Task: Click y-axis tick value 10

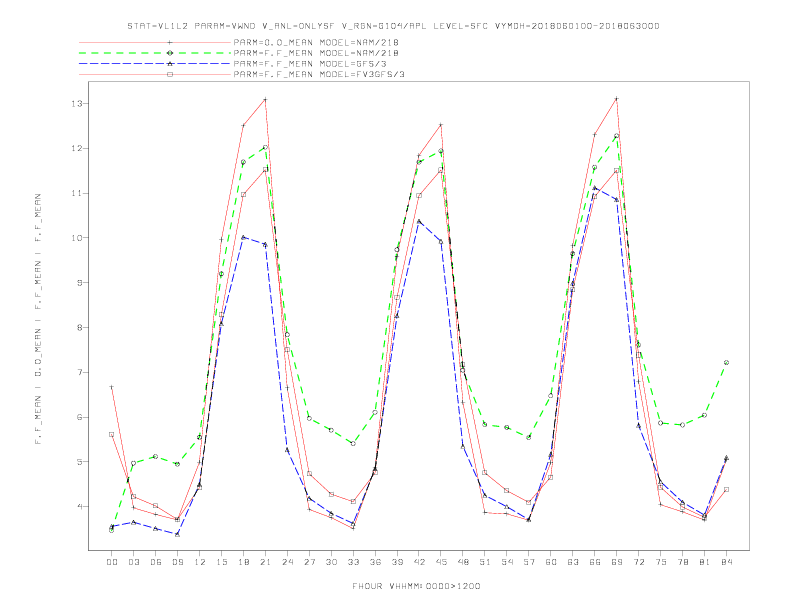Action: 76,238
